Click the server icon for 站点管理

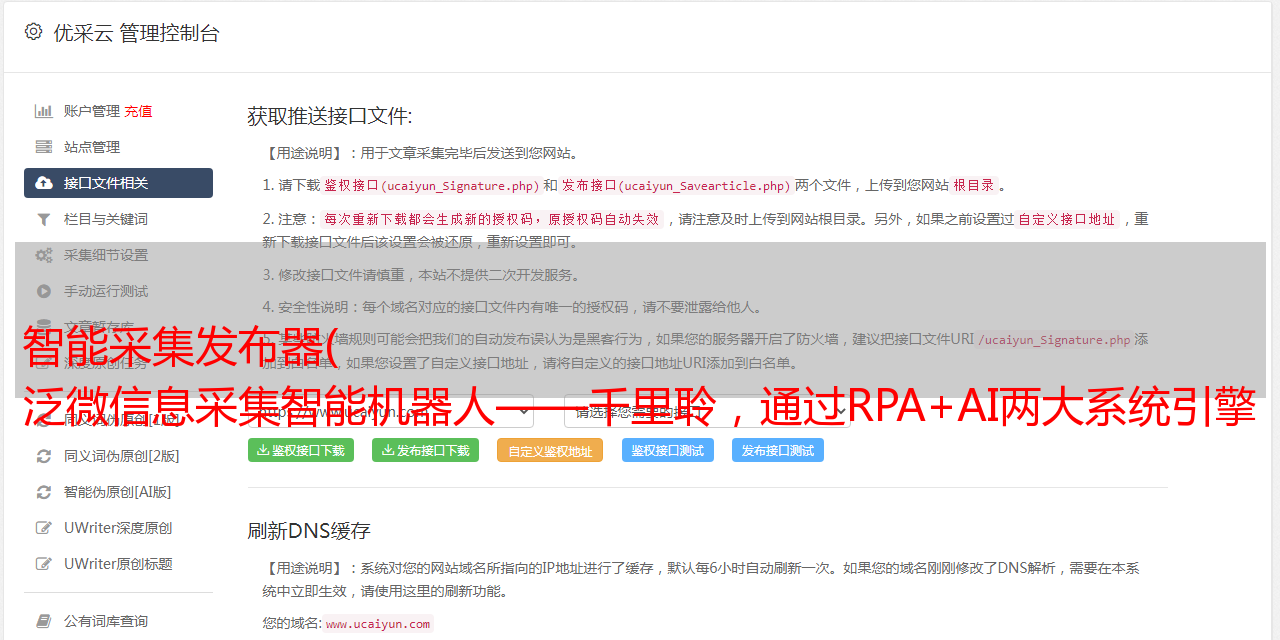(x=44, y=147)
